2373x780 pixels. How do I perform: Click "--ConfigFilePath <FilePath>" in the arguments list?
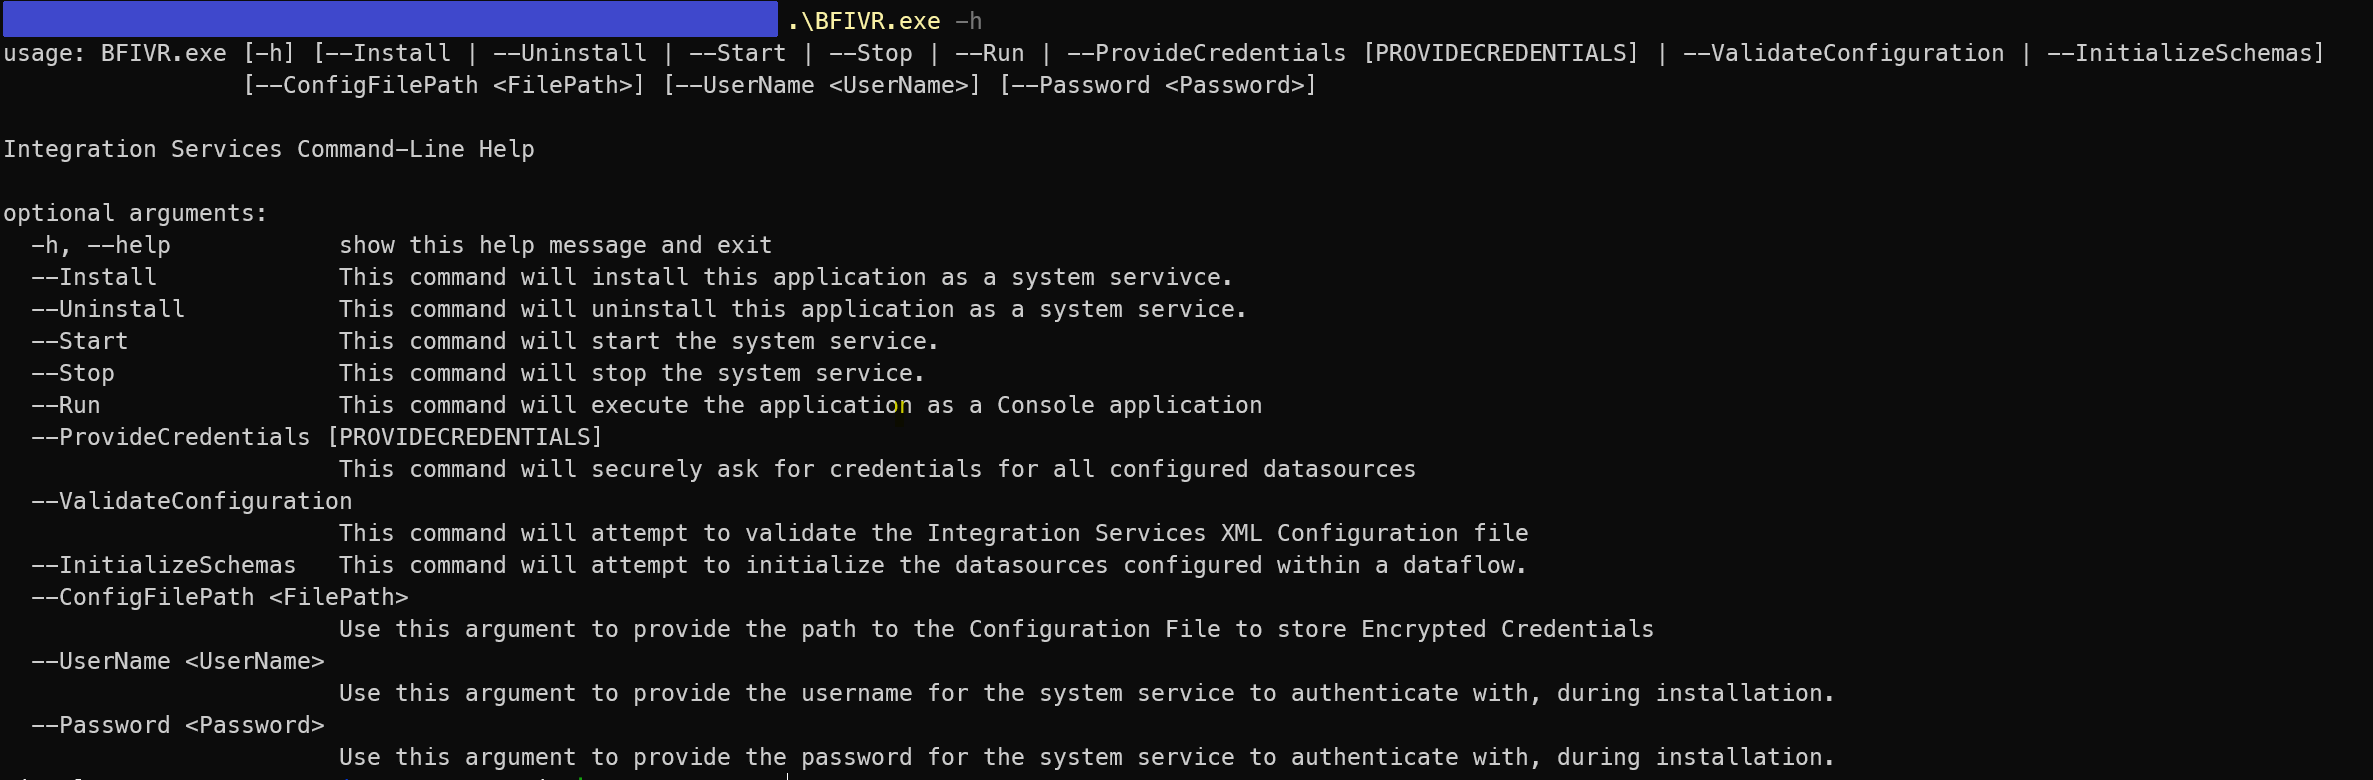(219, 597)
